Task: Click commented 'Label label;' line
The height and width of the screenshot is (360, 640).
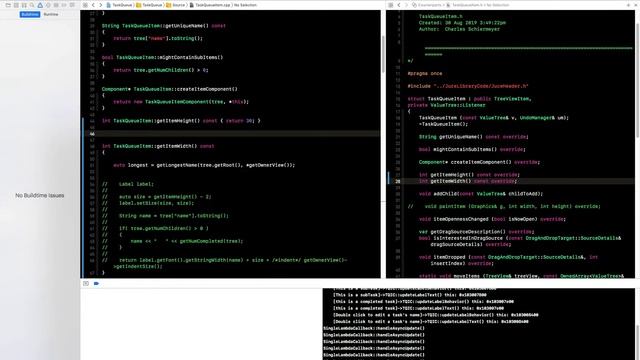Action: [128, 184]
